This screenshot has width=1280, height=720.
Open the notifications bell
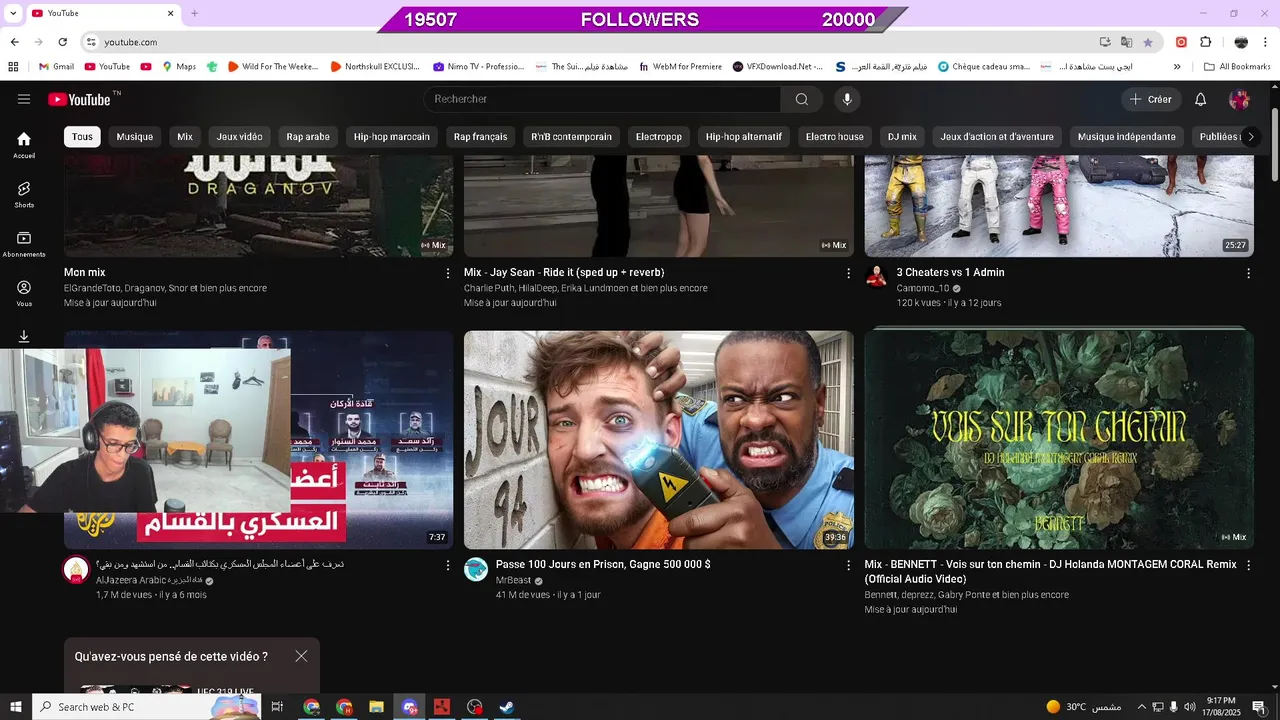1201,99
